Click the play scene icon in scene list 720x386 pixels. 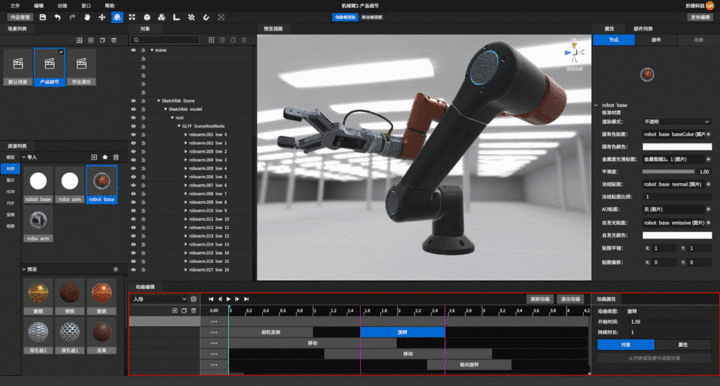coord(91,40)
